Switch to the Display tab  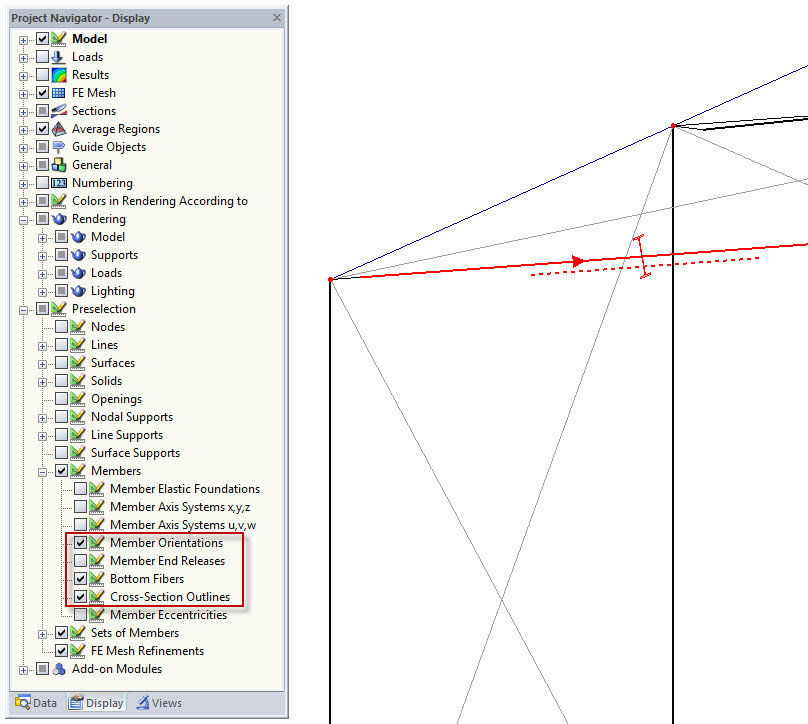point(96,703)
